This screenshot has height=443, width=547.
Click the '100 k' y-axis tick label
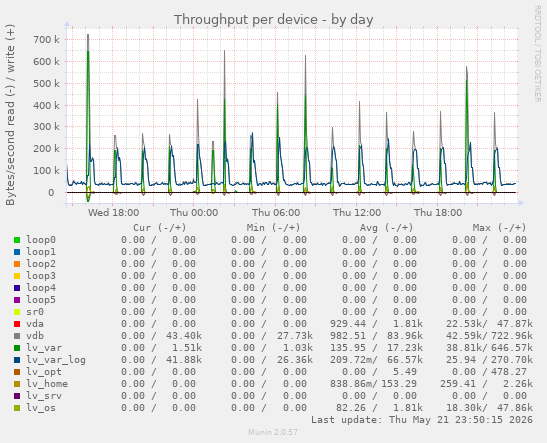coord(46,171)
